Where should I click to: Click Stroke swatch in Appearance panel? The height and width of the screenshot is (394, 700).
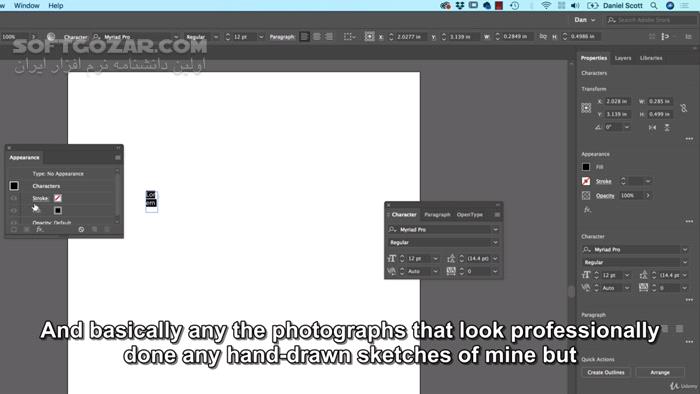pyautogui.click(x=58, y=198)
